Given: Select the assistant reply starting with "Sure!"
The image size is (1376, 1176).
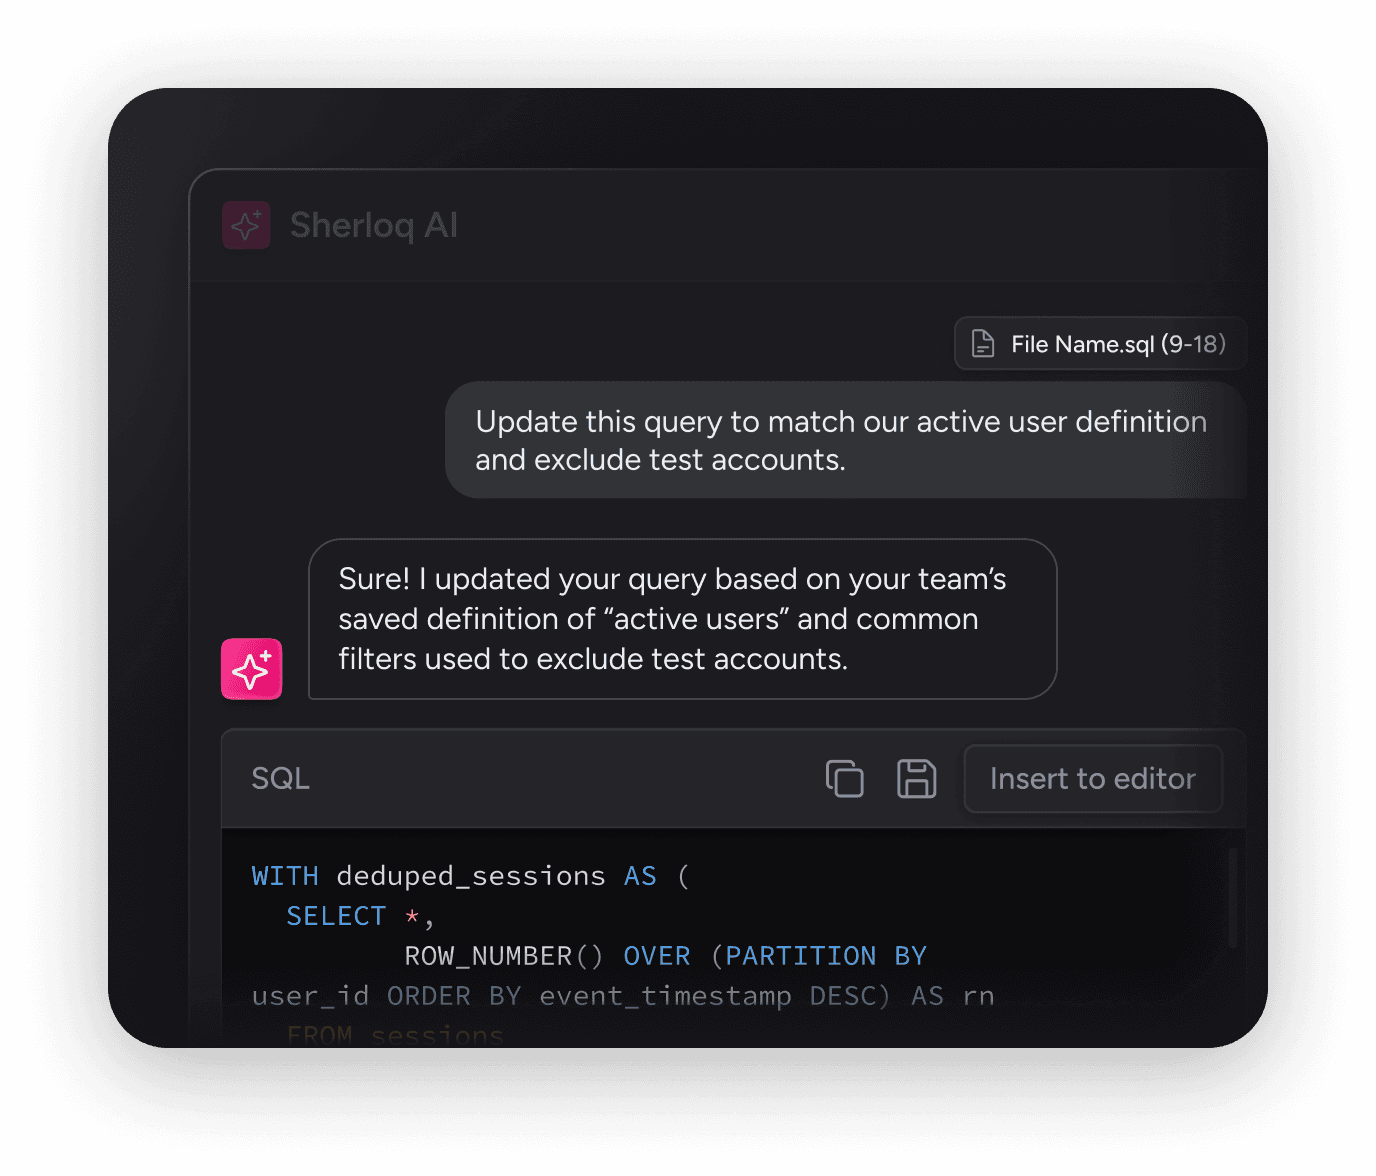Looking at the screenshot, I should point(682,619).
